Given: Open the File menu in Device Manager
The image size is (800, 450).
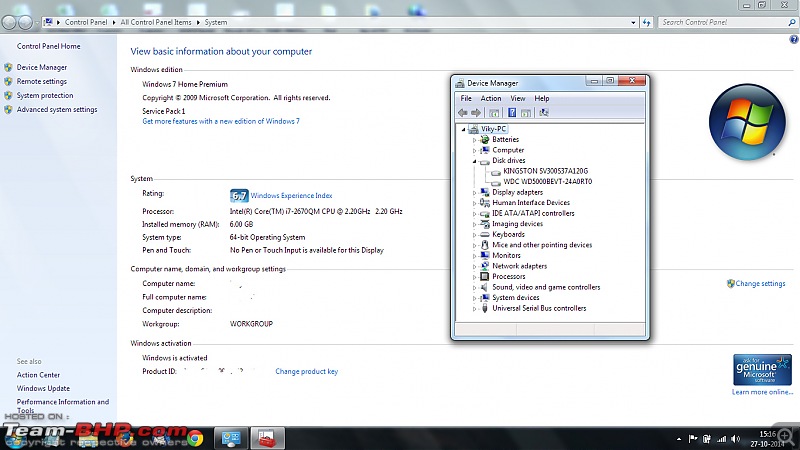Looking at the screenshot, I should point(466,98).
